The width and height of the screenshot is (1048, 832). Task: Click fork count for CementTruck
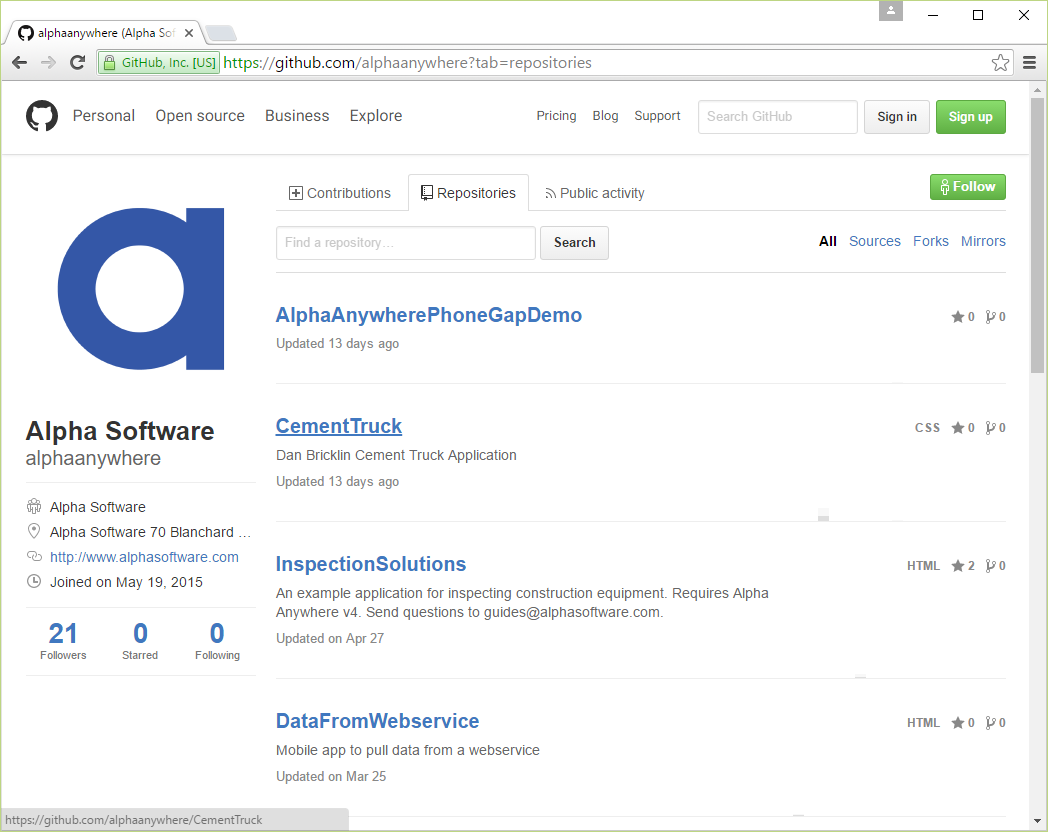pos(996,428)
